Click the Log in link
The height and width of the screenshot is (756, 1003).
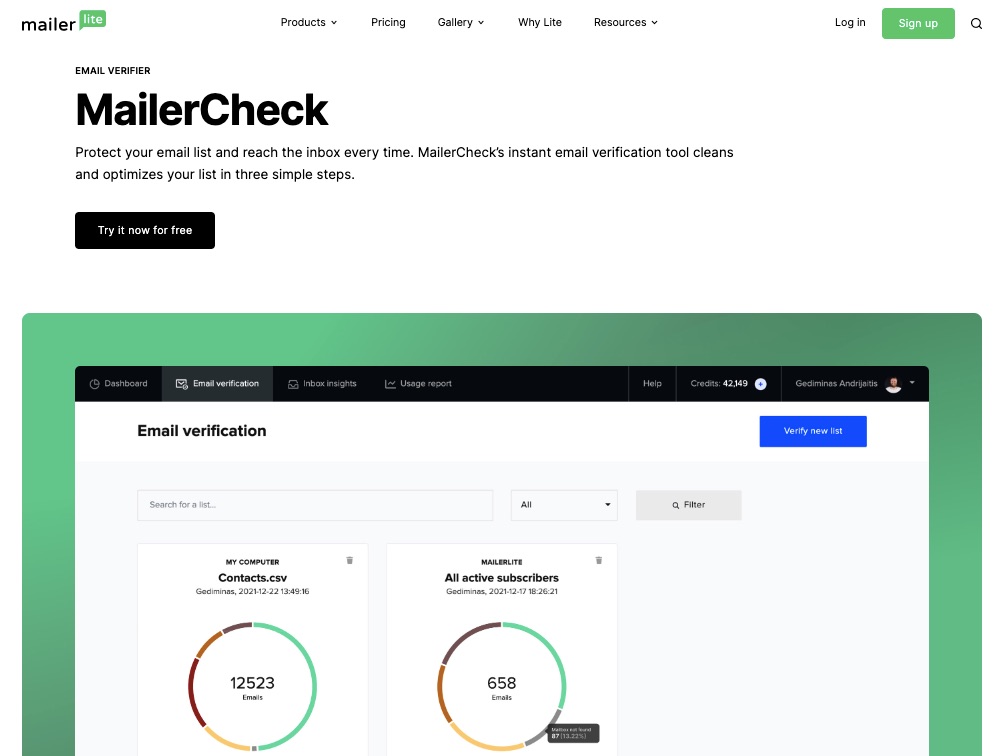pyautogui.click(x=850, y=22)
